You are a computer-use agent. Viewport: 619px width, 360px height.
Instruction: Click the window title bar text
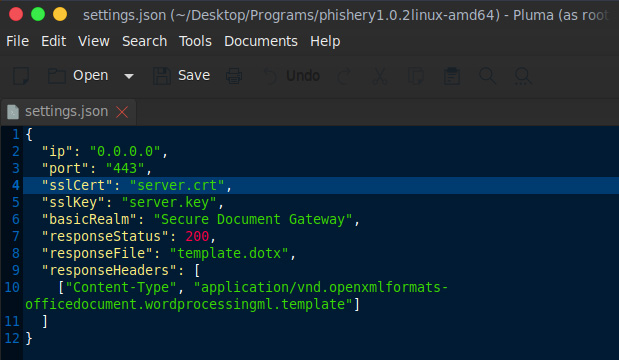pyautogui.click(x=345, y=15)
